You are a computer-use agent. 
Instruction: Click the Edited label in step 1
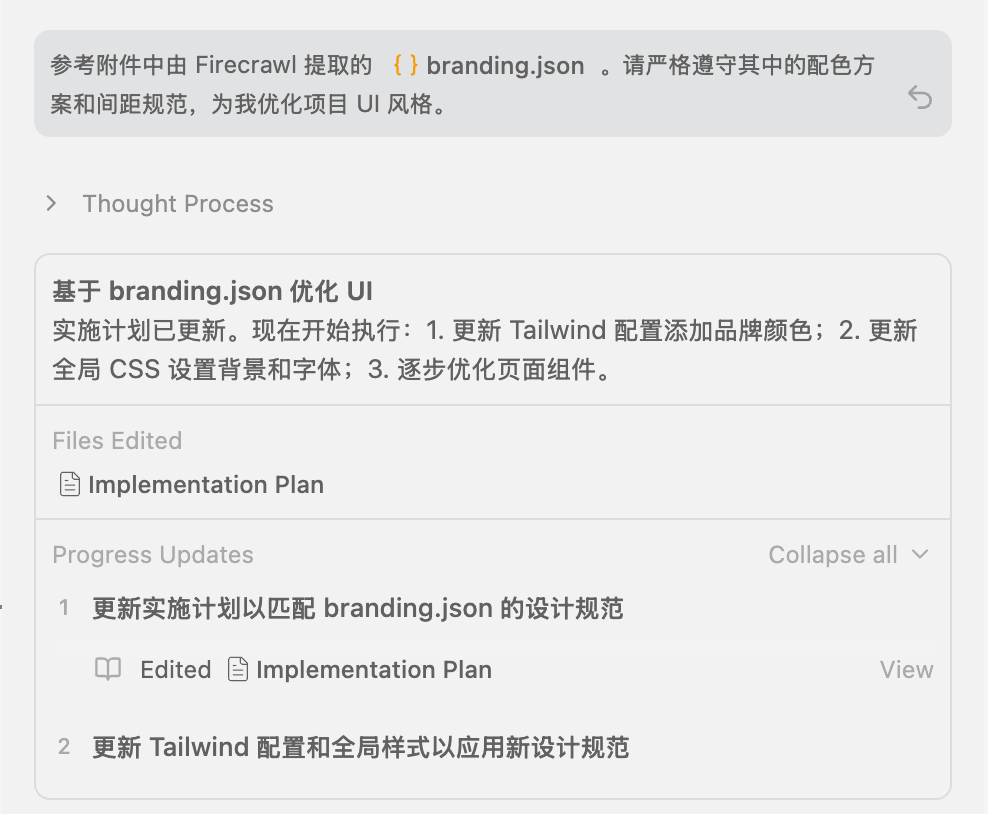tap(176, 669)
